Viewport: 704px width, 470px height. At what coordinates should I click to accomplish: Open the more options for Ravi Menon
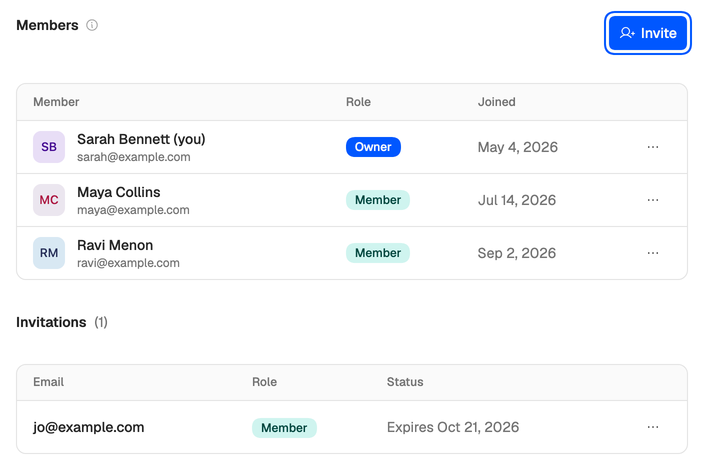[653, 253]
